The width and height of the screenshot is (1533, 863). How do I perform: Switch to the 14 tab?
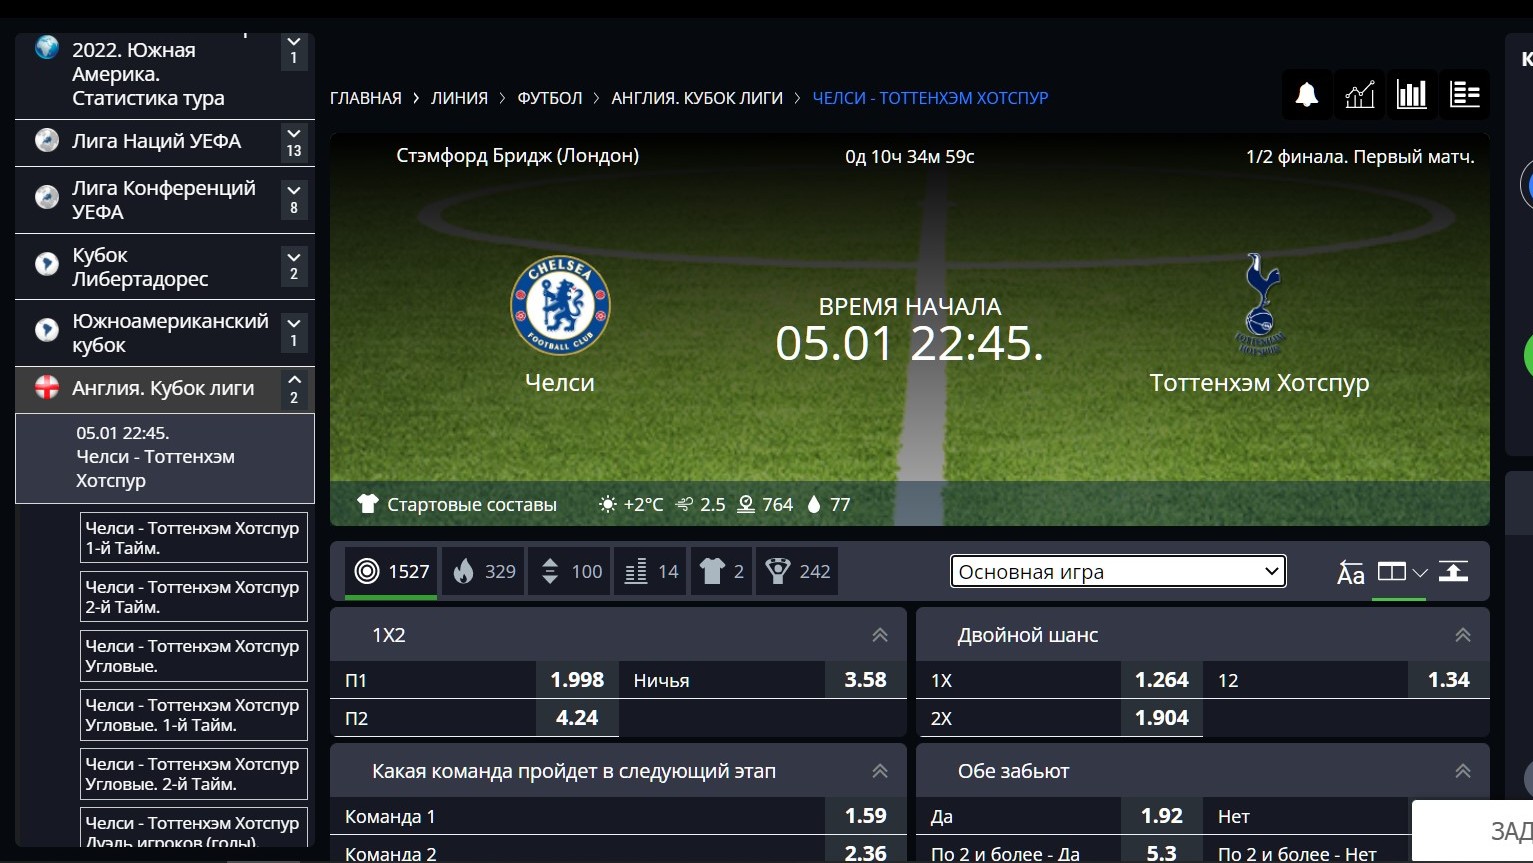point(651,572)
